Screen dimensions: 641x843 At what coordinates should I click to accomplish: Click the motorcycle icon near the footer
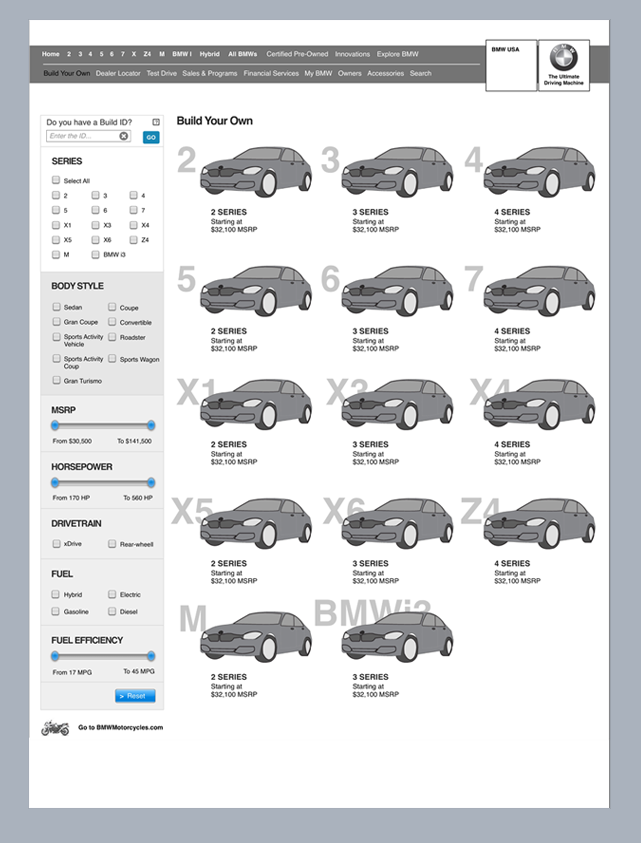click(55, 728)
